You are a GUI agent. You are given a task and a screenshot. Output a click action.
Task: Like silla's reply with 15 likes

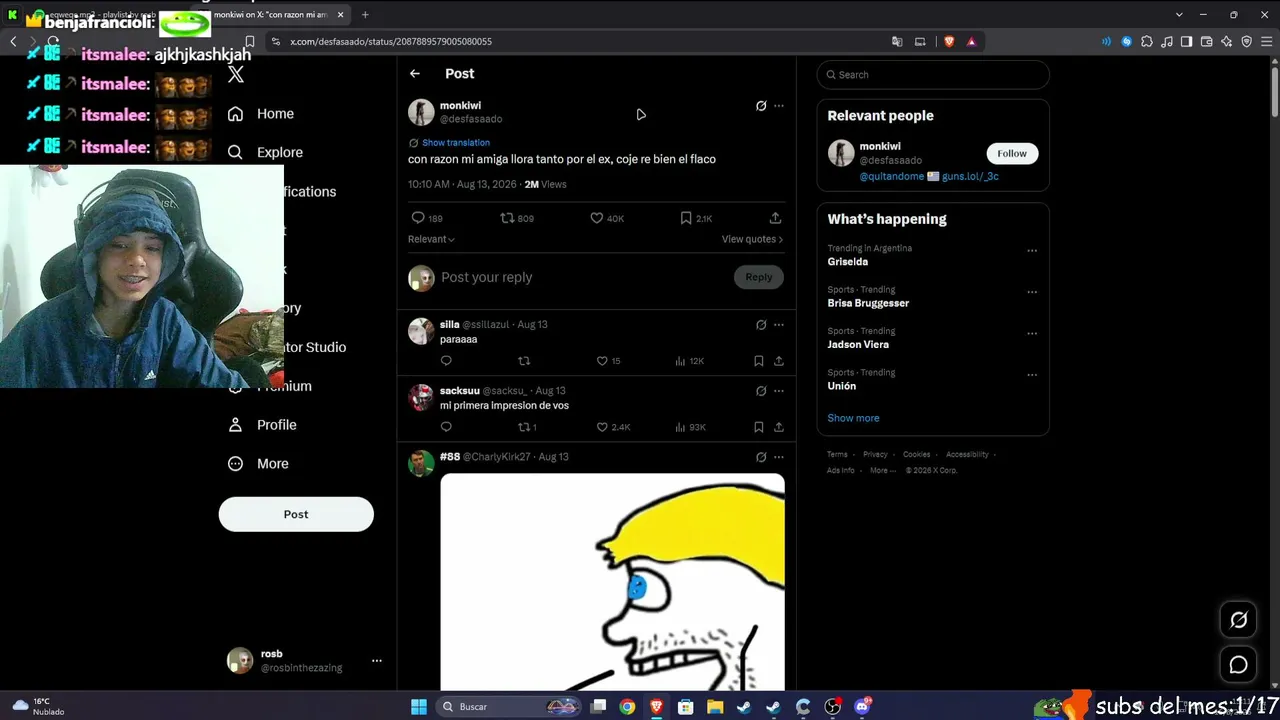pyautogui.click(x=608, y=361)
